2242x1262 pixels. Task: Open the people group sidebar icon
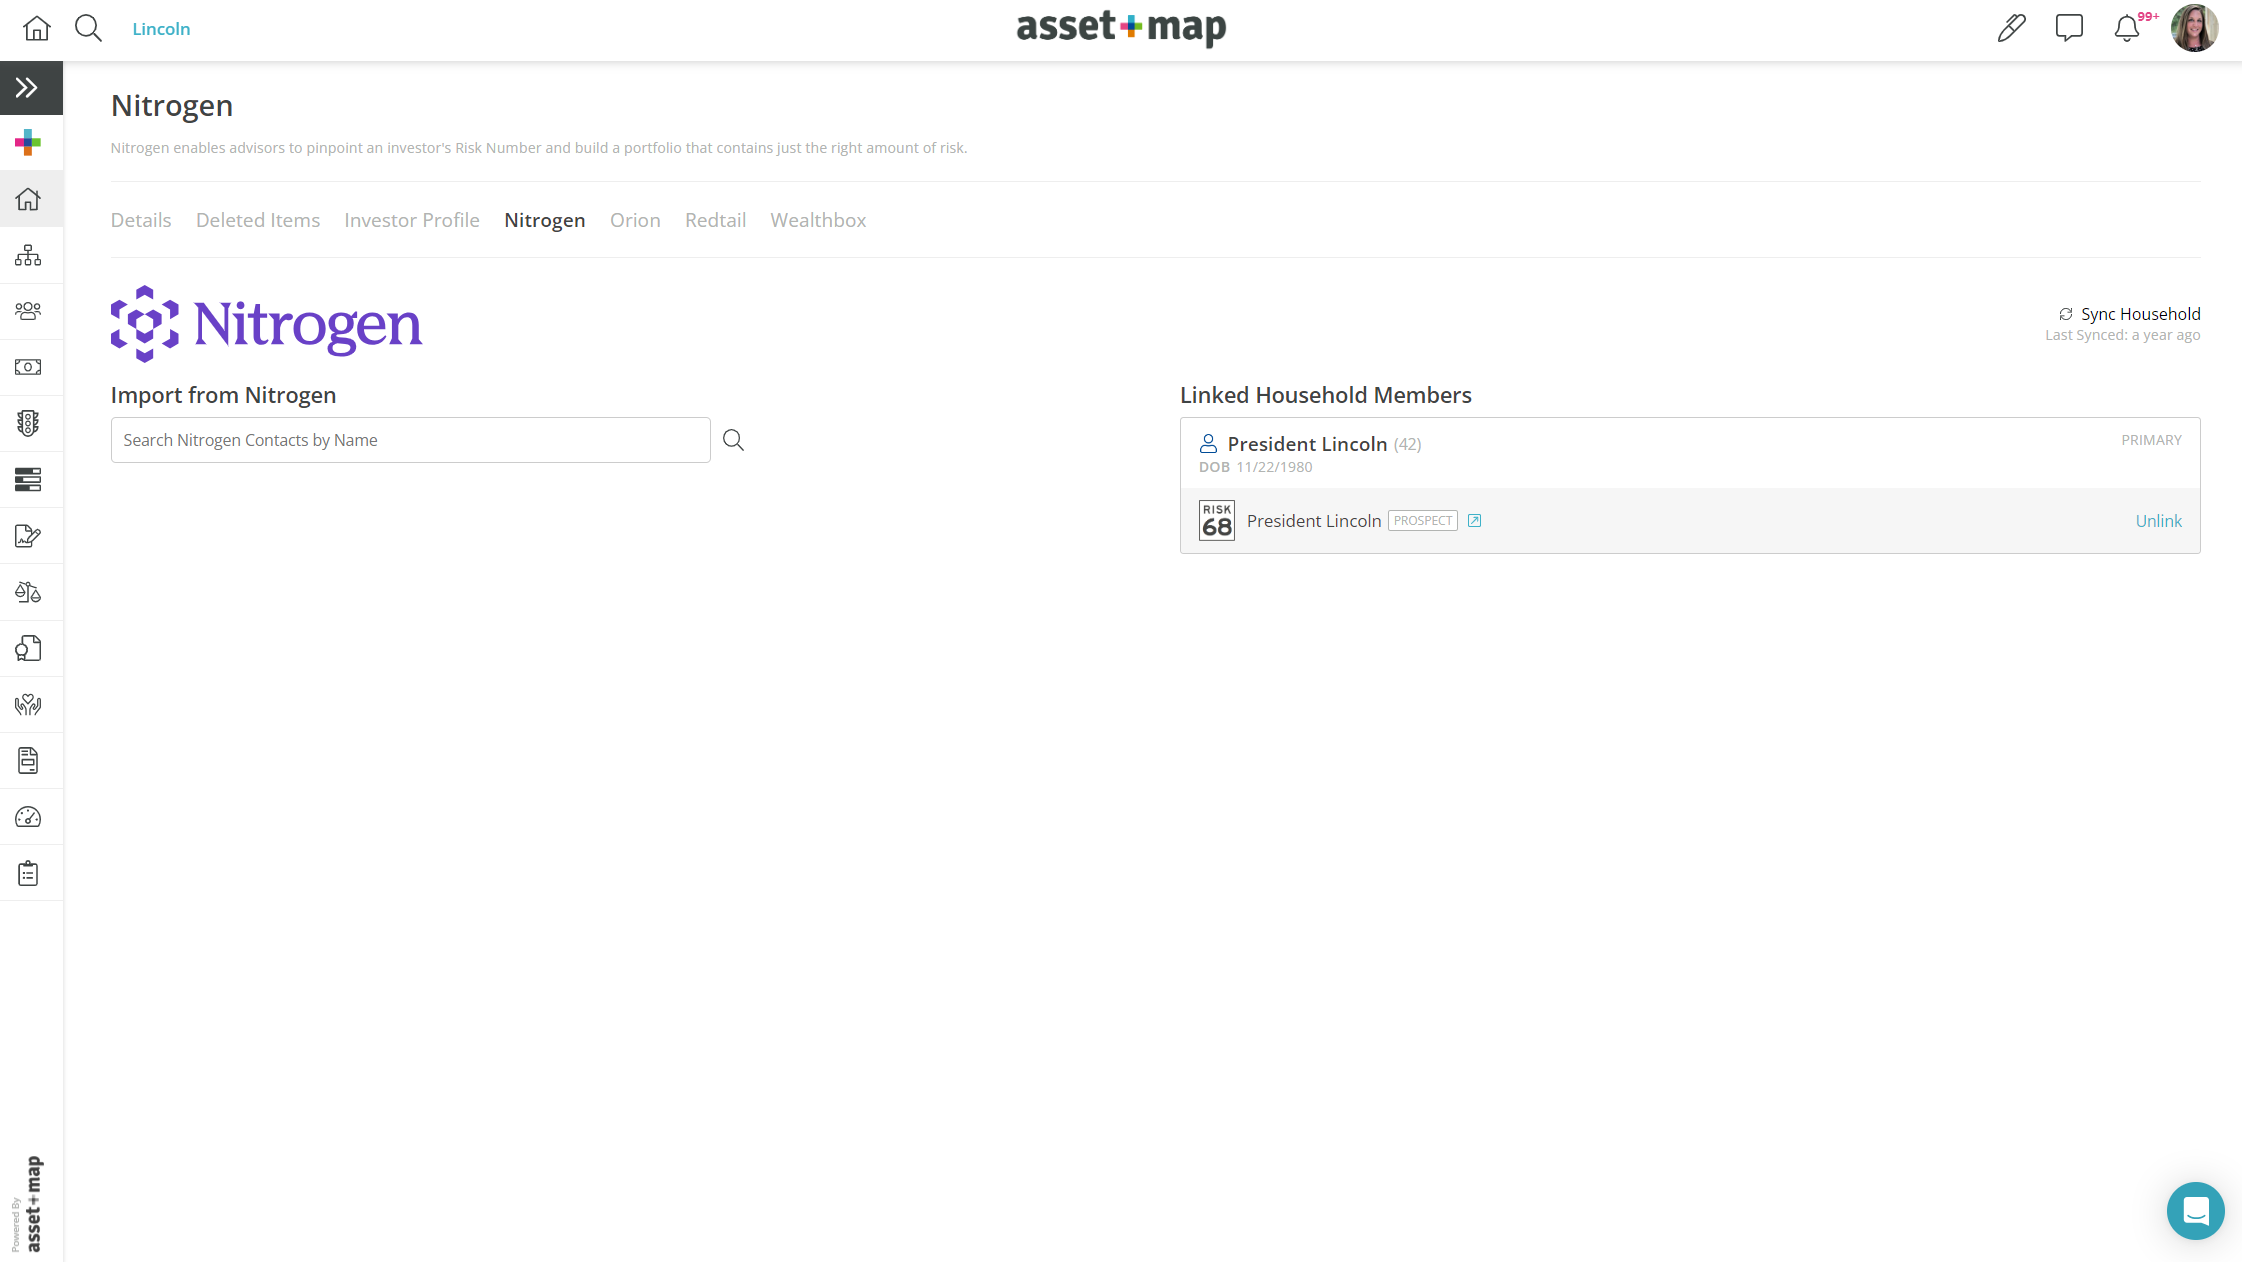[28, 311]
